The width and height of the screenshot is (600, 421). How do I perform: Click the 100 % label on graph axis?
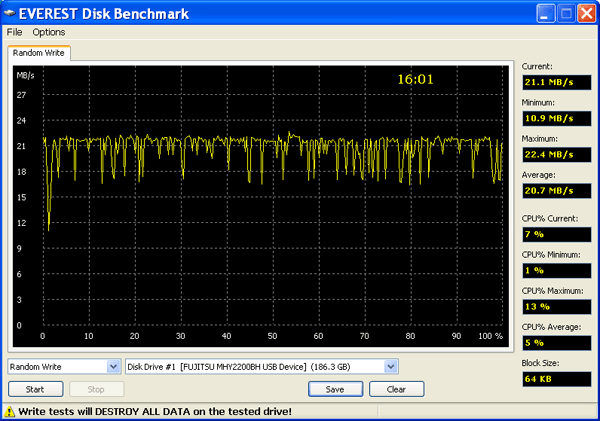coord(490,336)
